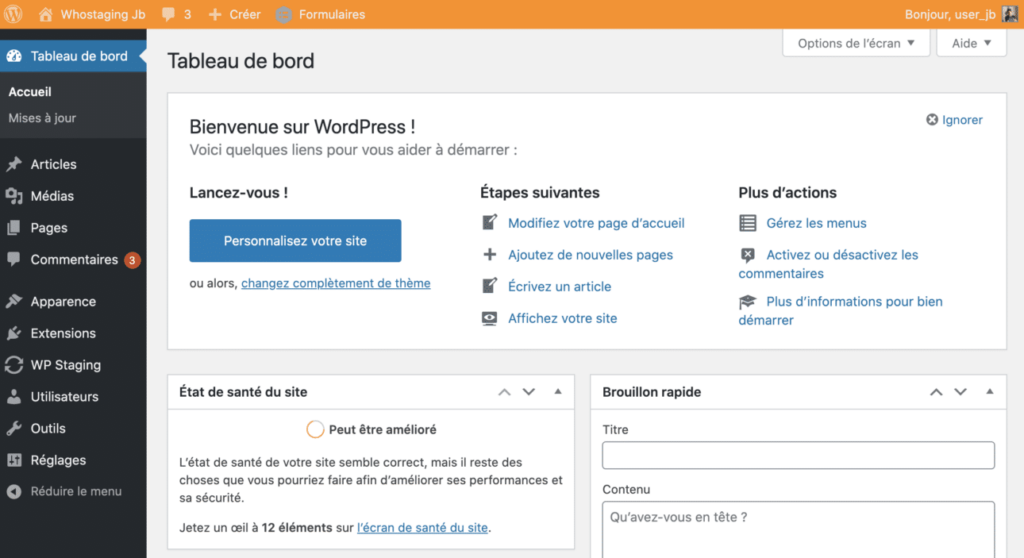This screenshot has width=1024, height=558.
Task: Move État de santé du site panel down
Action: 529,392
